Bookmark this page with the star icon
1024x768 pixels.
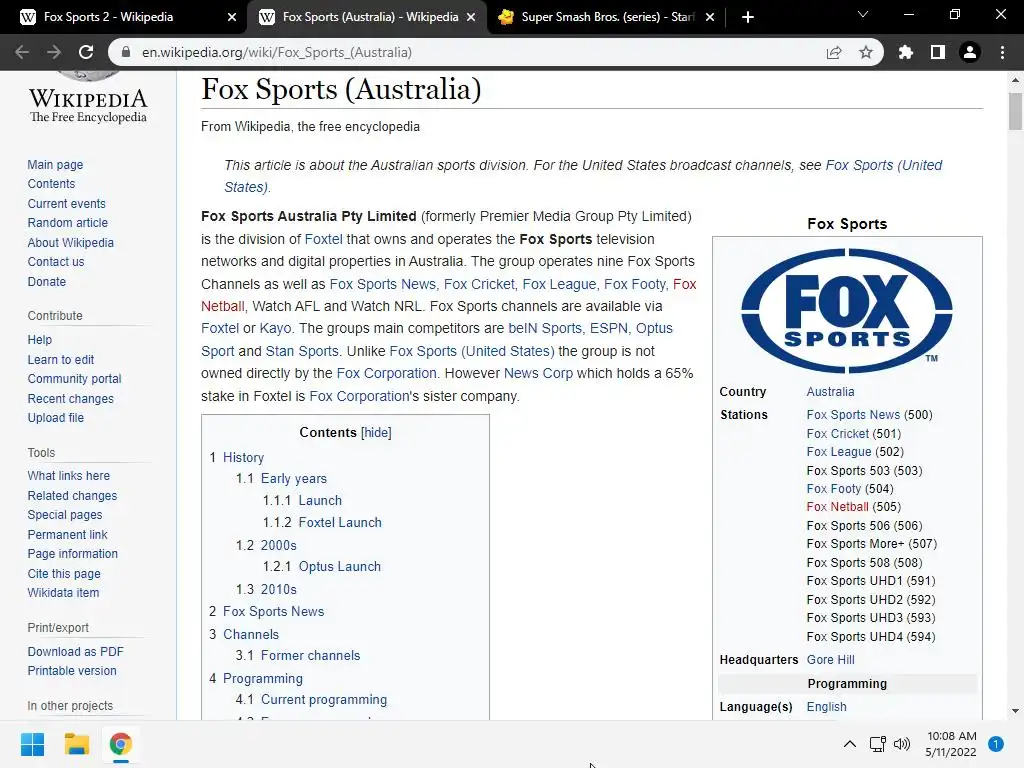[x=866, y=52]
